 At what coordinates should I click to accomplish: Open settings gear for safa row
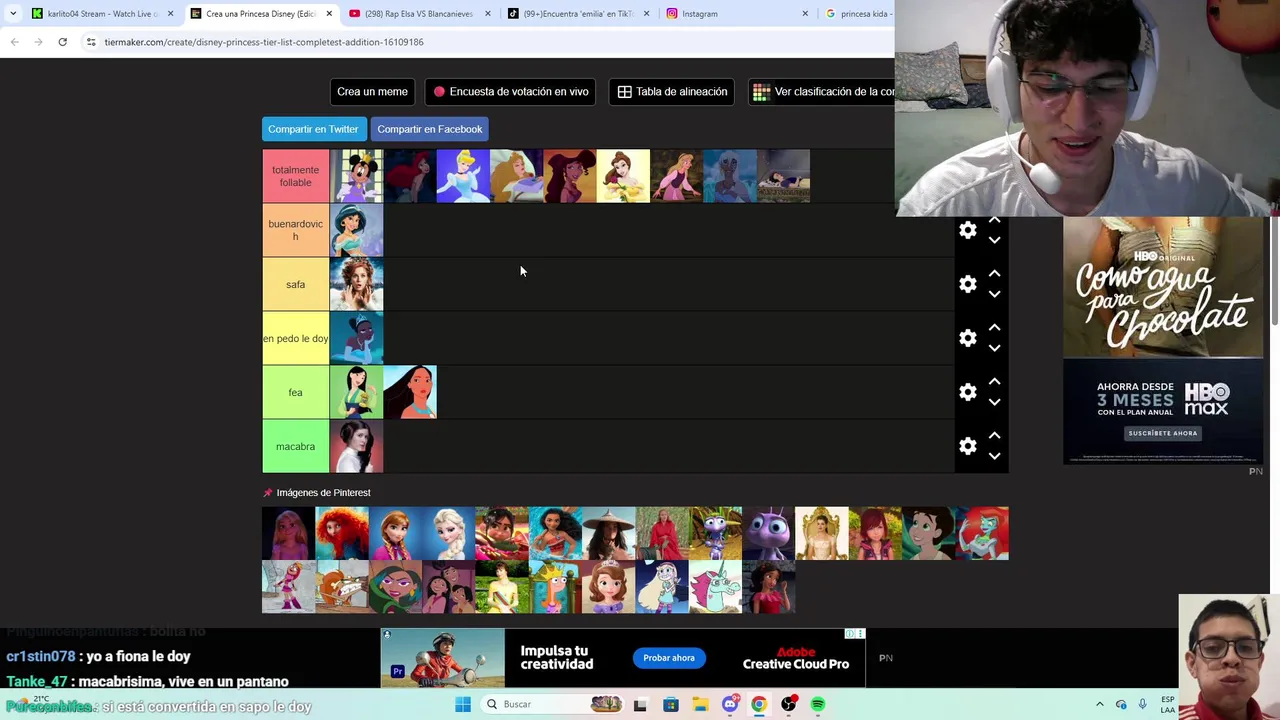967,284
